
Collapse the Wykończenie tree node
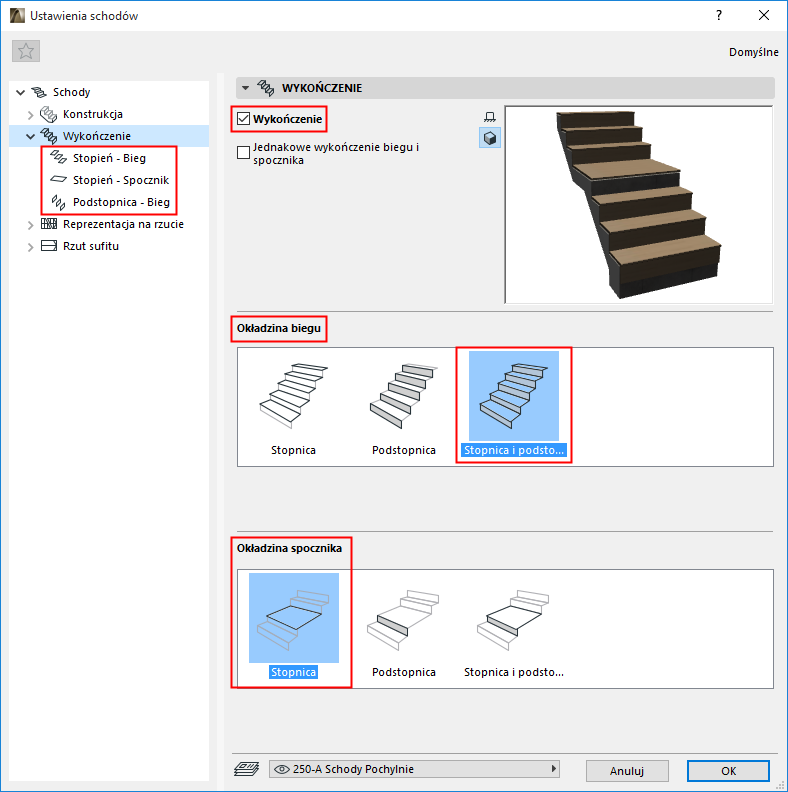pyautogui.click(x=30, y=136)
